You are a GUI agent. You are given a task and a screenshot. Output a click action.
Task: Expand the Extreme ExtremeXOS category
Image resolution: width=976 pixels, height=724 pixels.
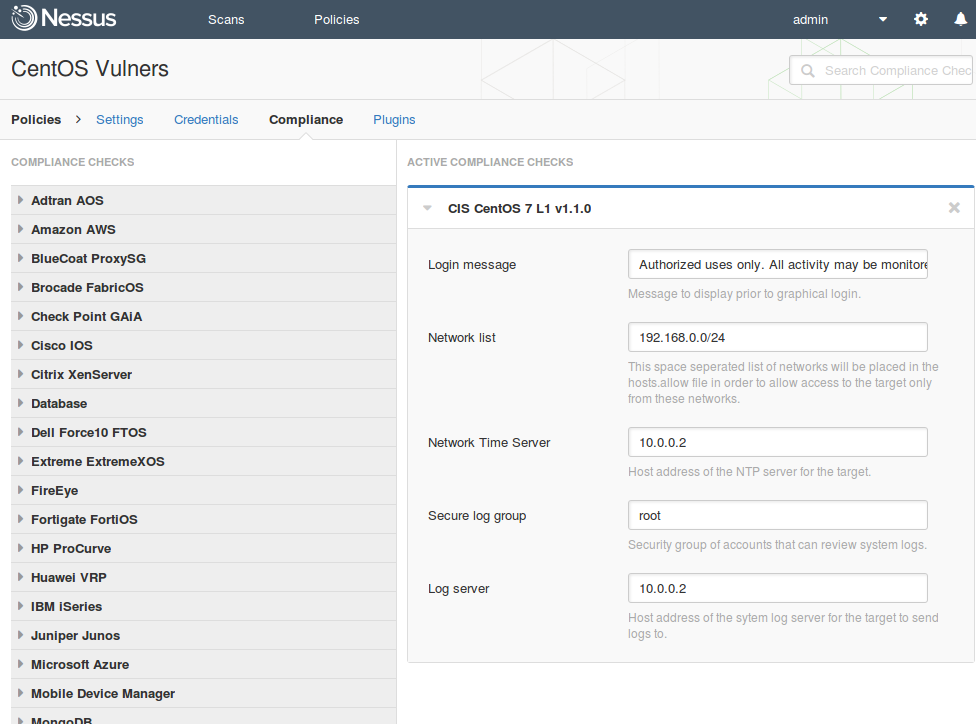click(x=204, y=461)
